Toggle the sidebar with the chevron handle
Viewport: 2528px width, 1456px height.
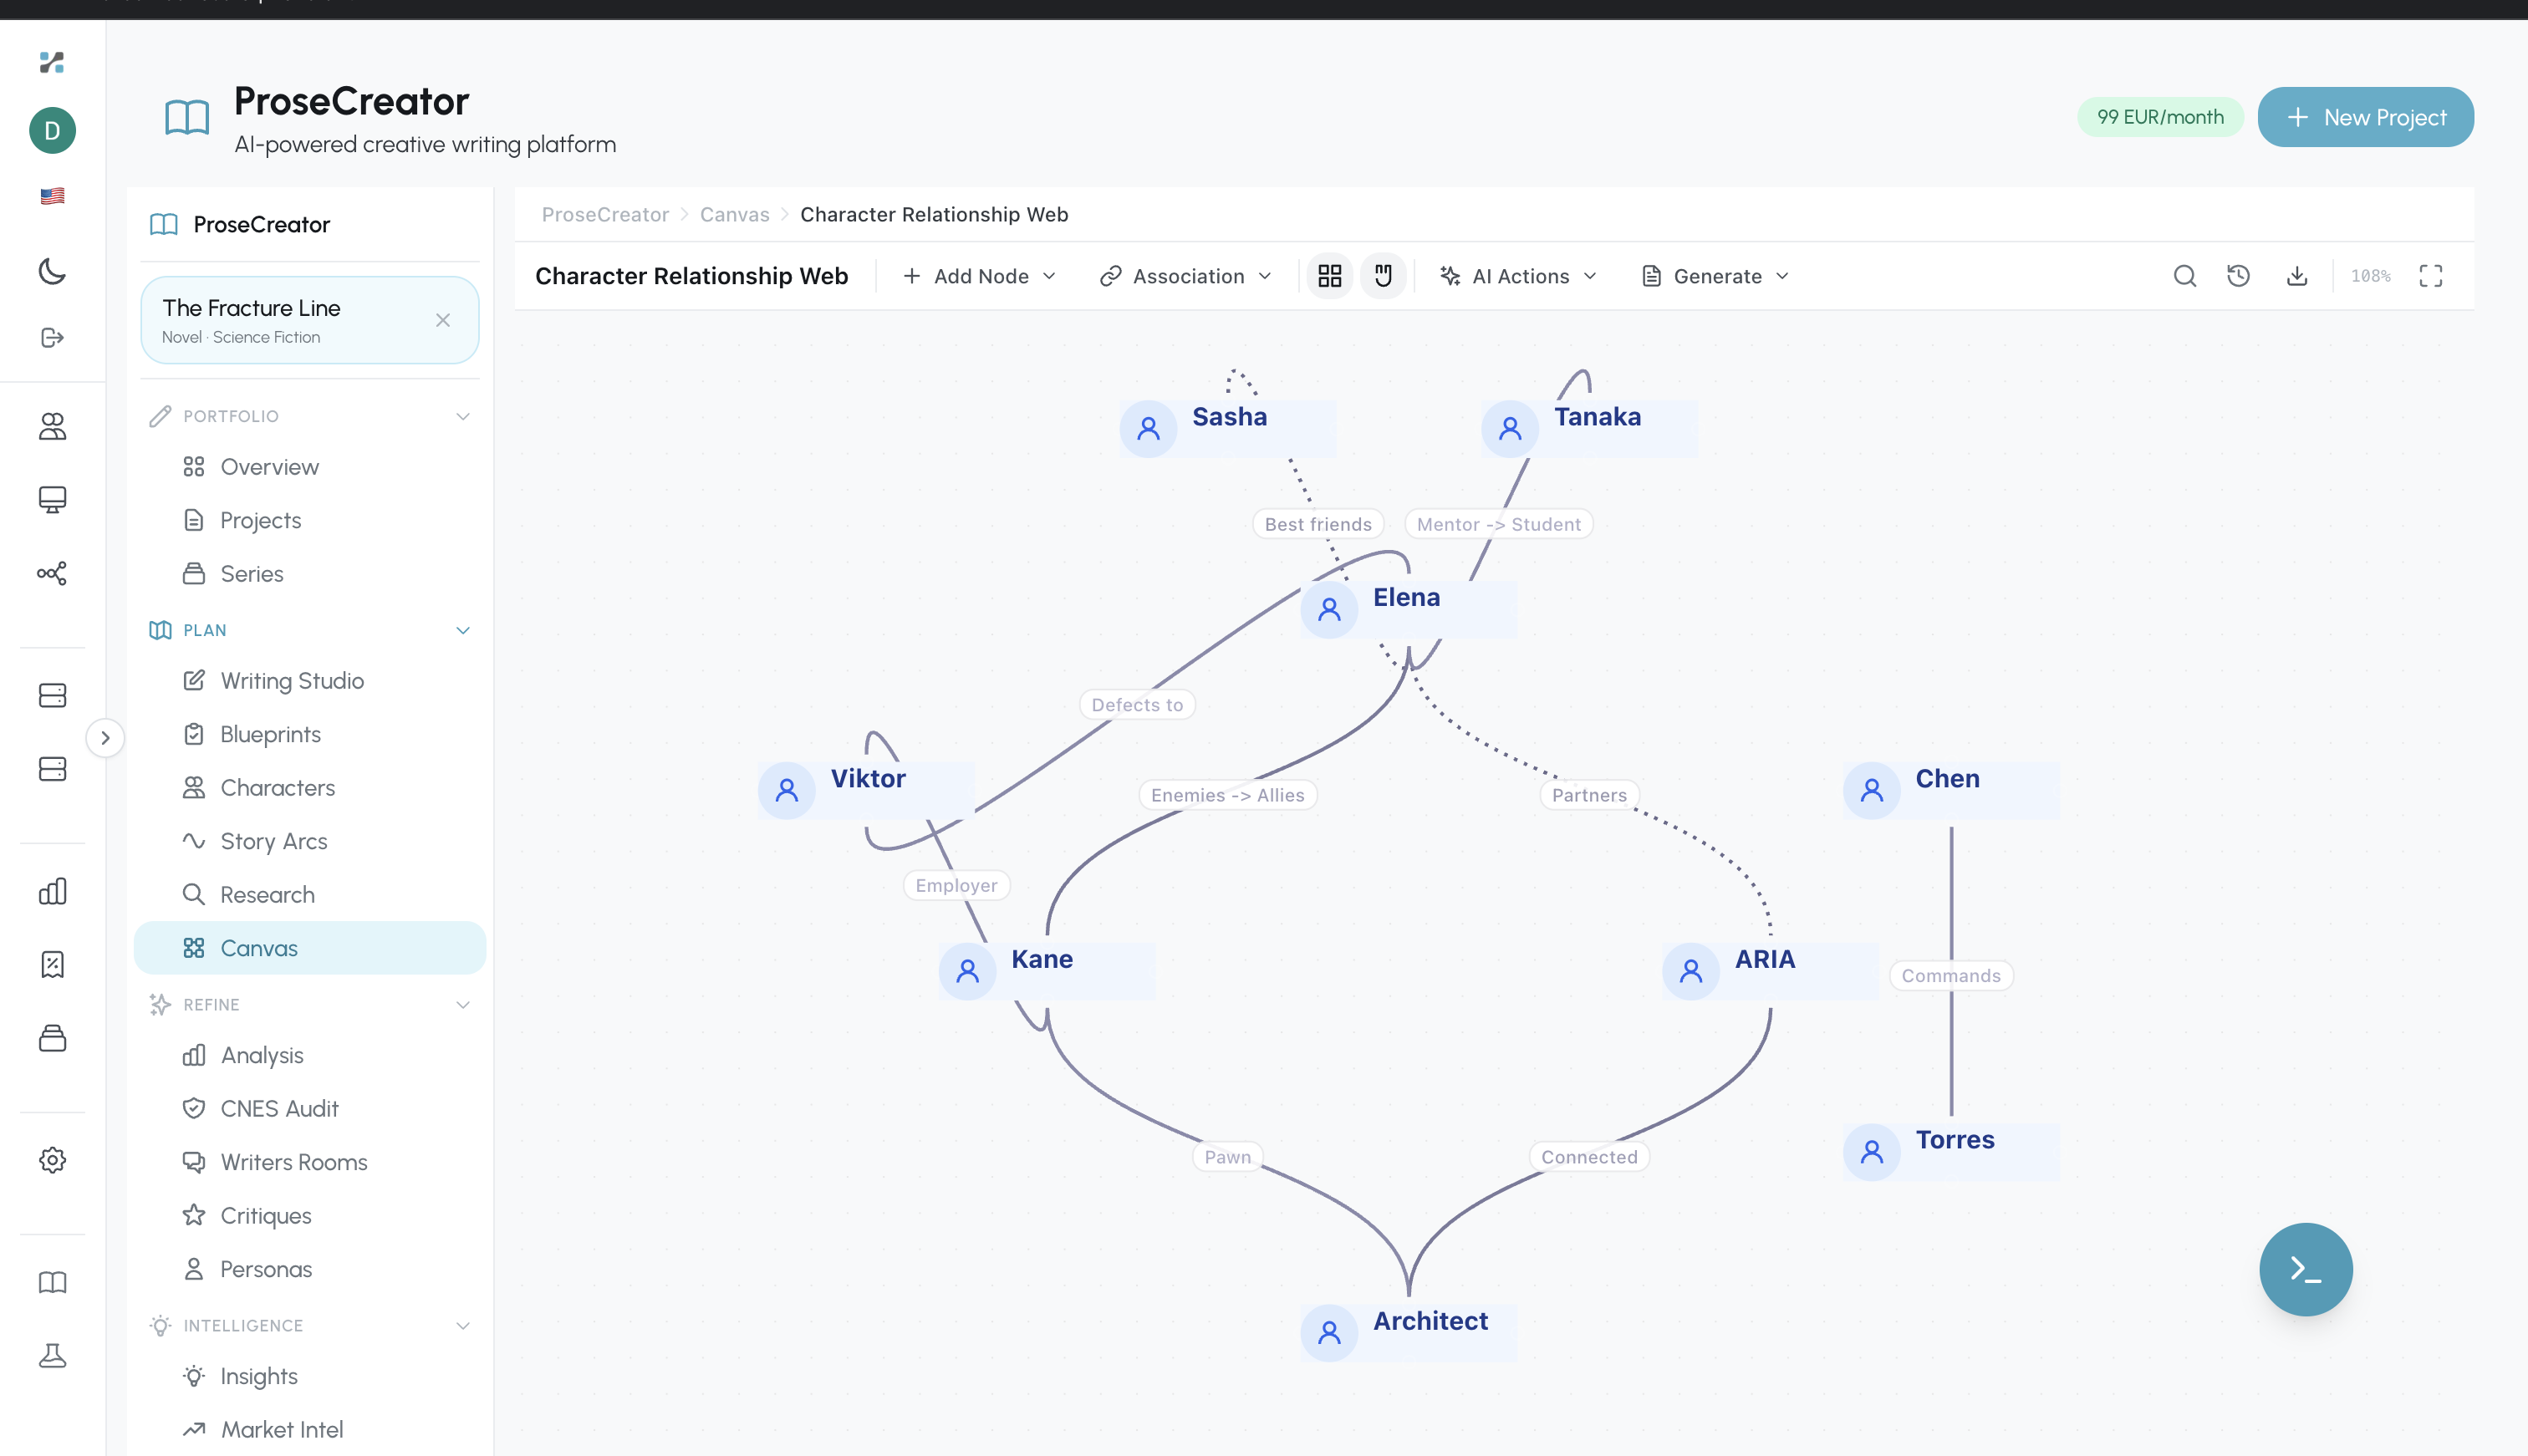[x=106, y=737]
